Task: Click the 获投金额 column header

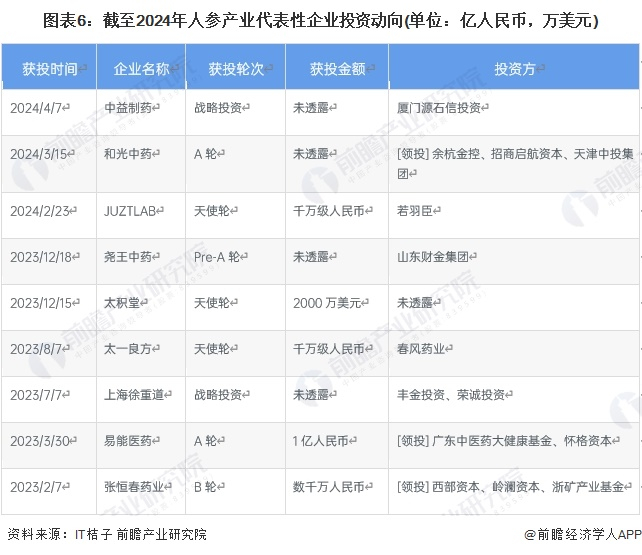Action: (x=337, y=67)
